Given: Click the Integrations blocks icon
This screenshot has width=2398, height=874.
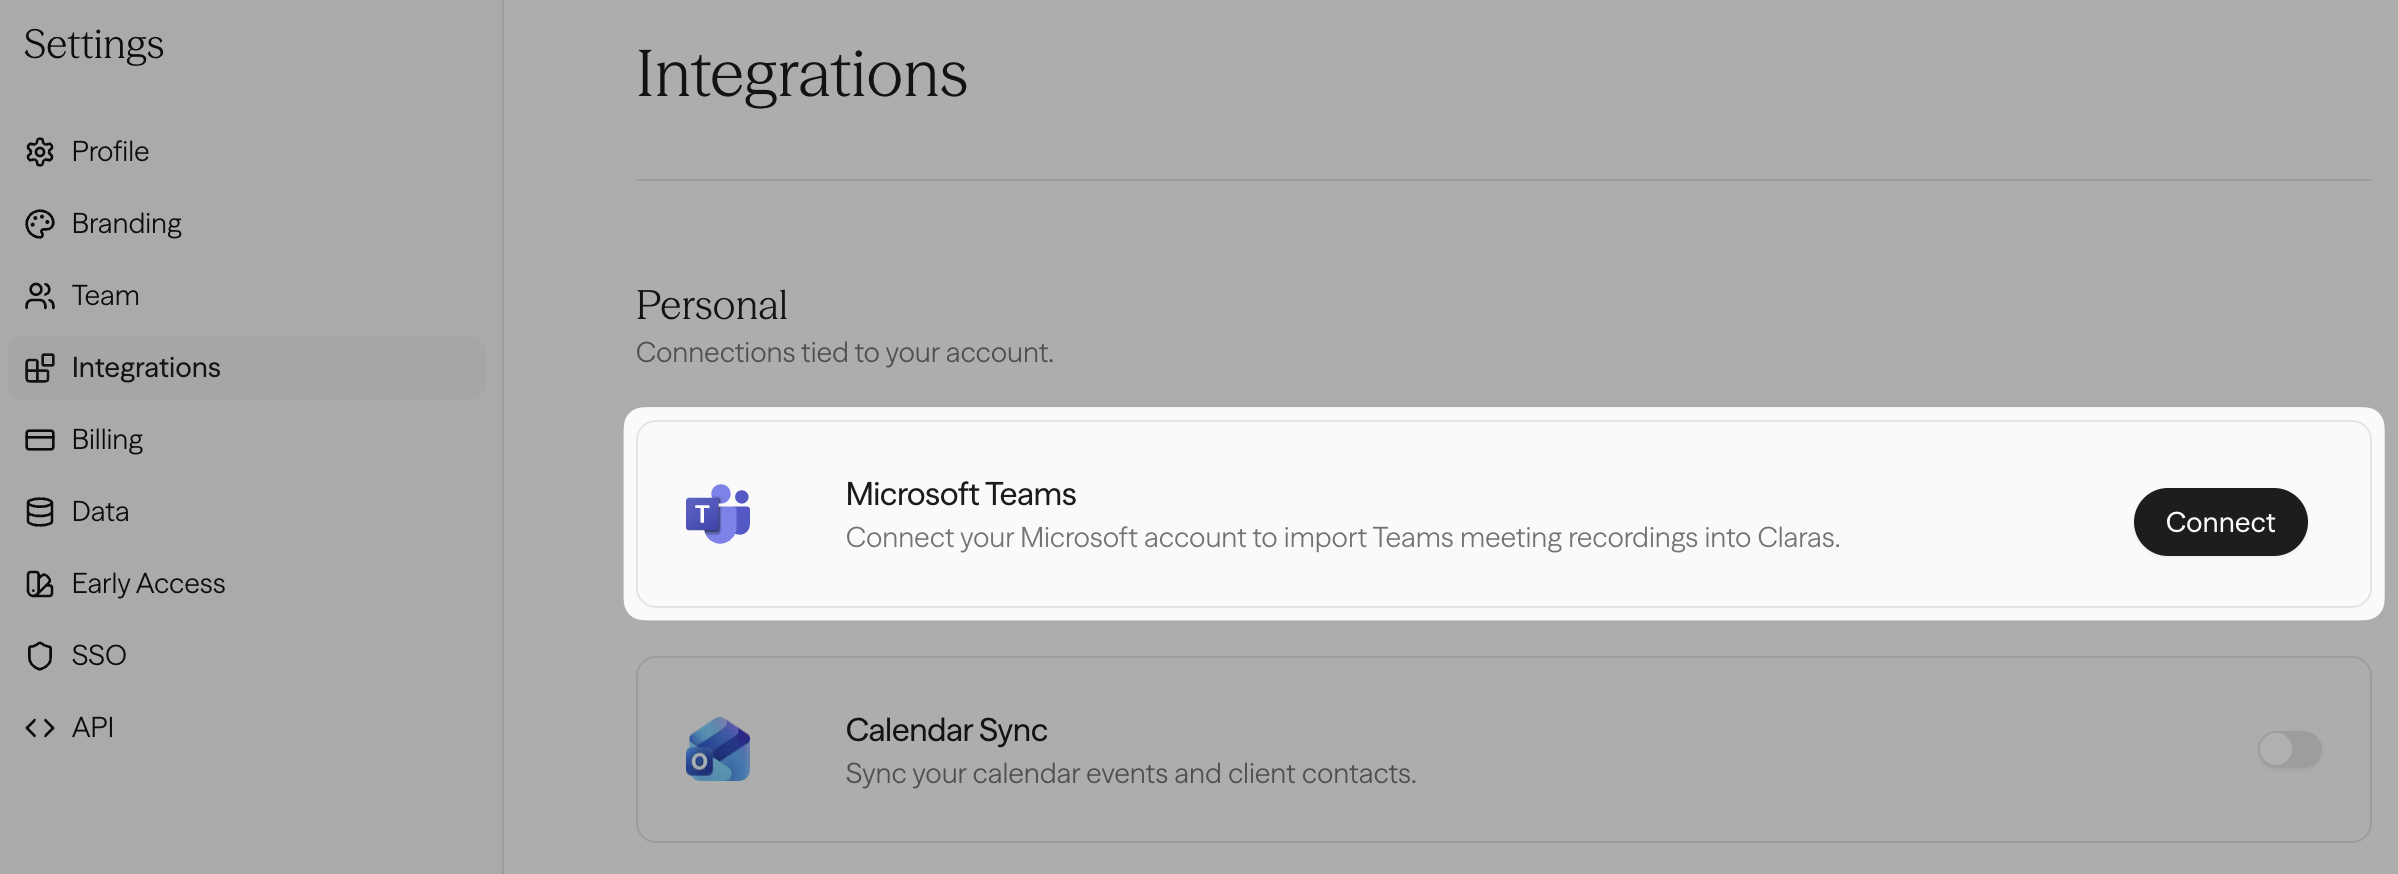Looking at the screenshot, I should [40, 368].
